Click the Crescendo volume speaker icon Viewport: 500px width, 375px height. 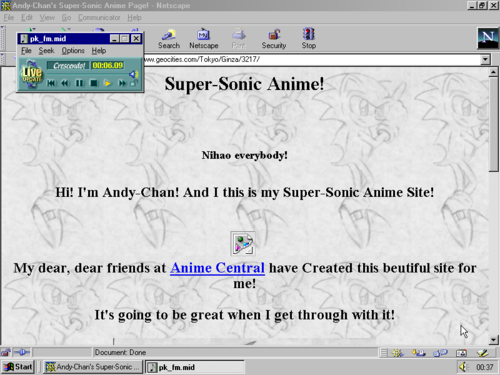click(x=134, y=74)
